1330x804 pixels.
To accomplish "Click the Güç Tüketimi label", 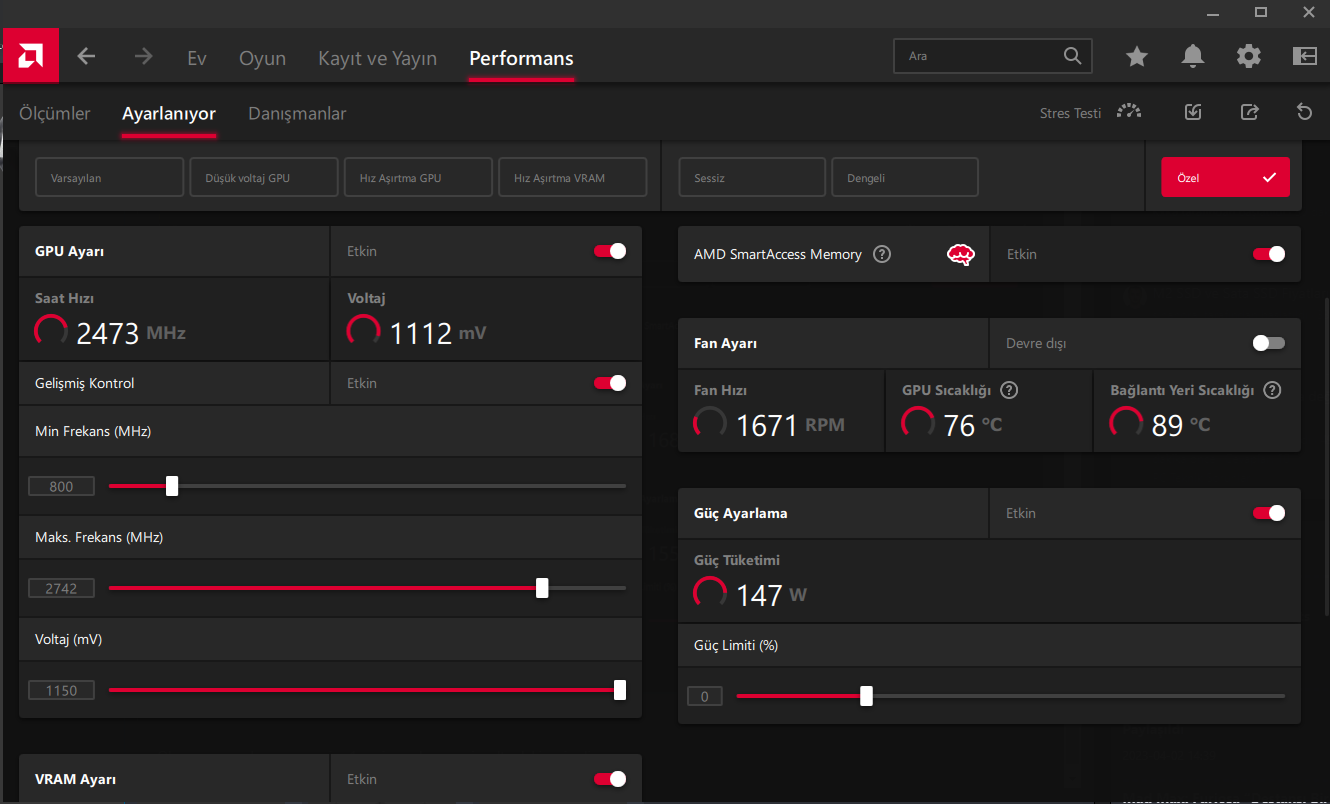I will (737, 560).
